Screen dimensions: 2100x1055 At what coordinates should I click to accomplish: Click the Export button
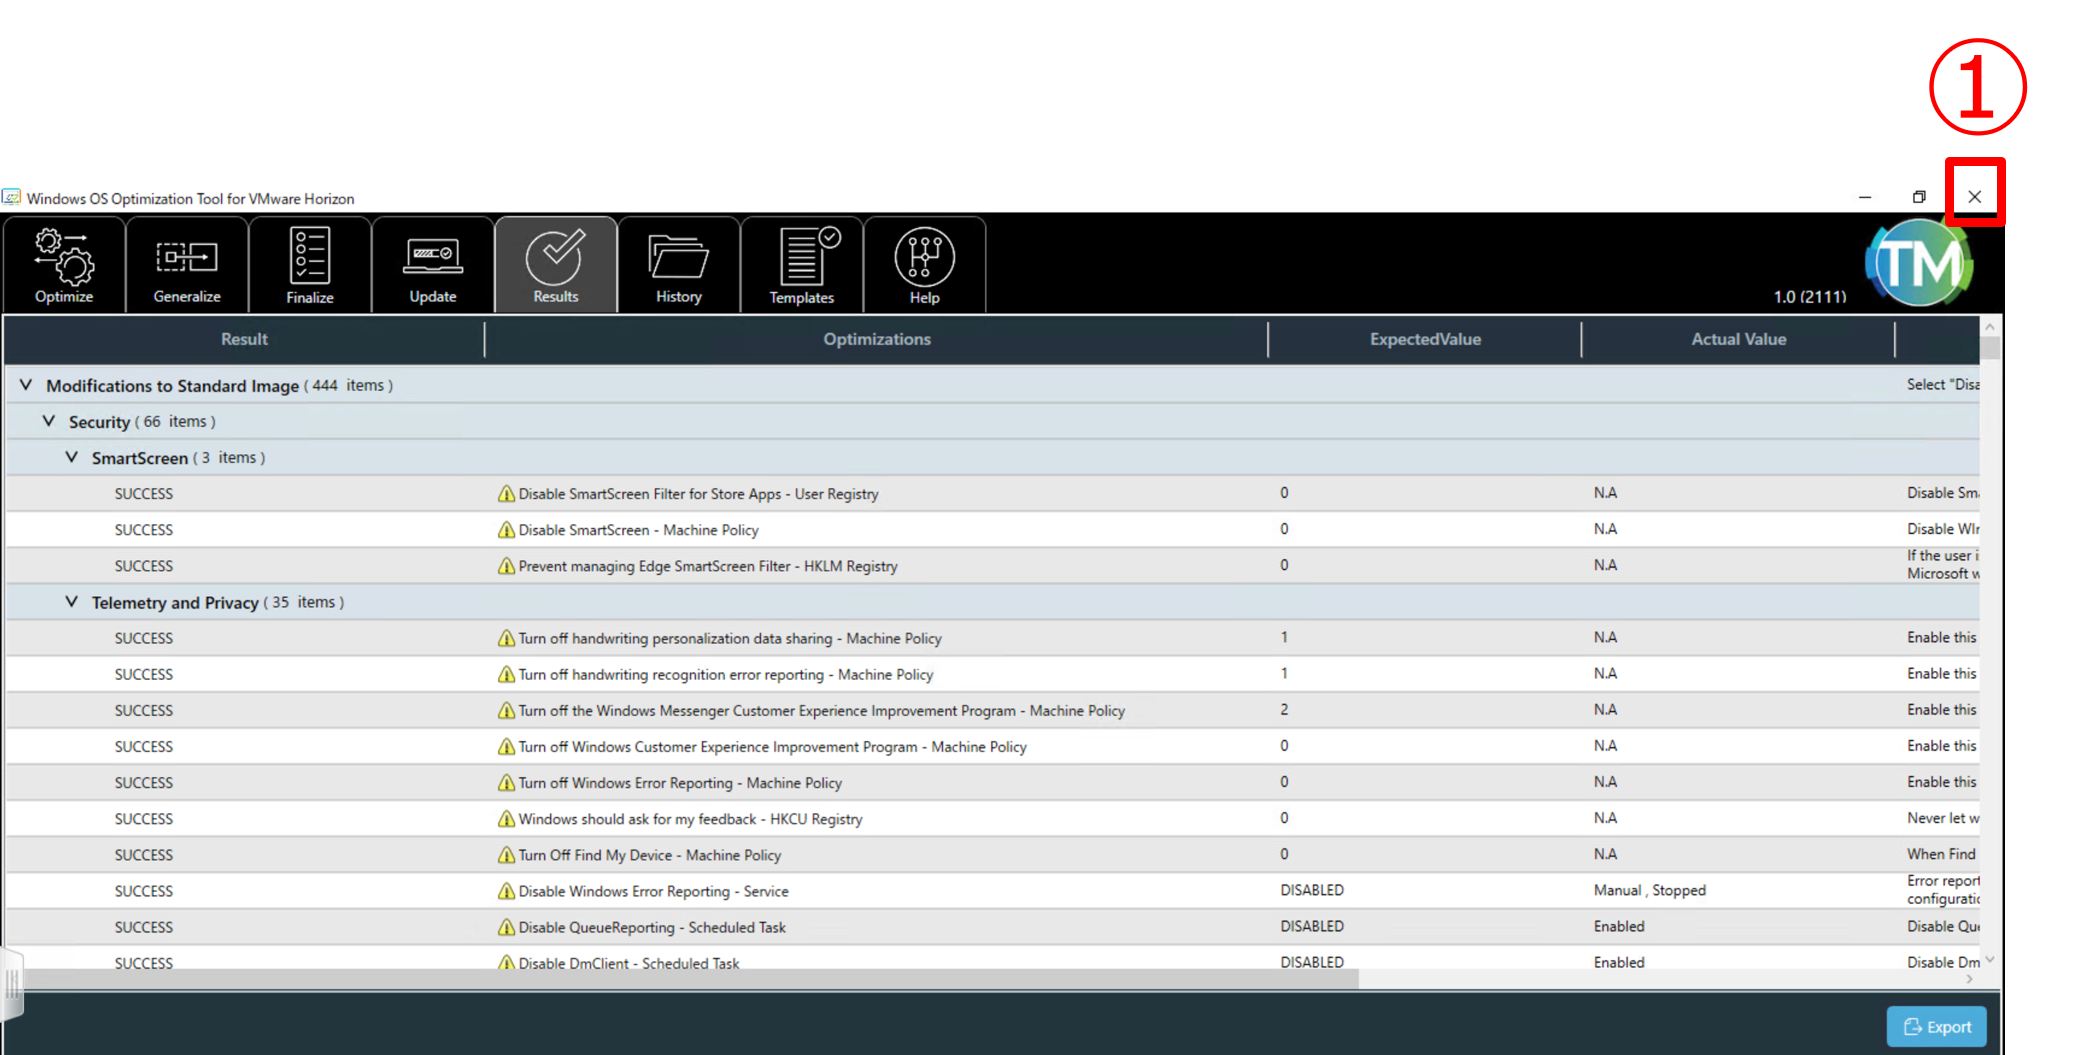click(x=1936, y=1026)
